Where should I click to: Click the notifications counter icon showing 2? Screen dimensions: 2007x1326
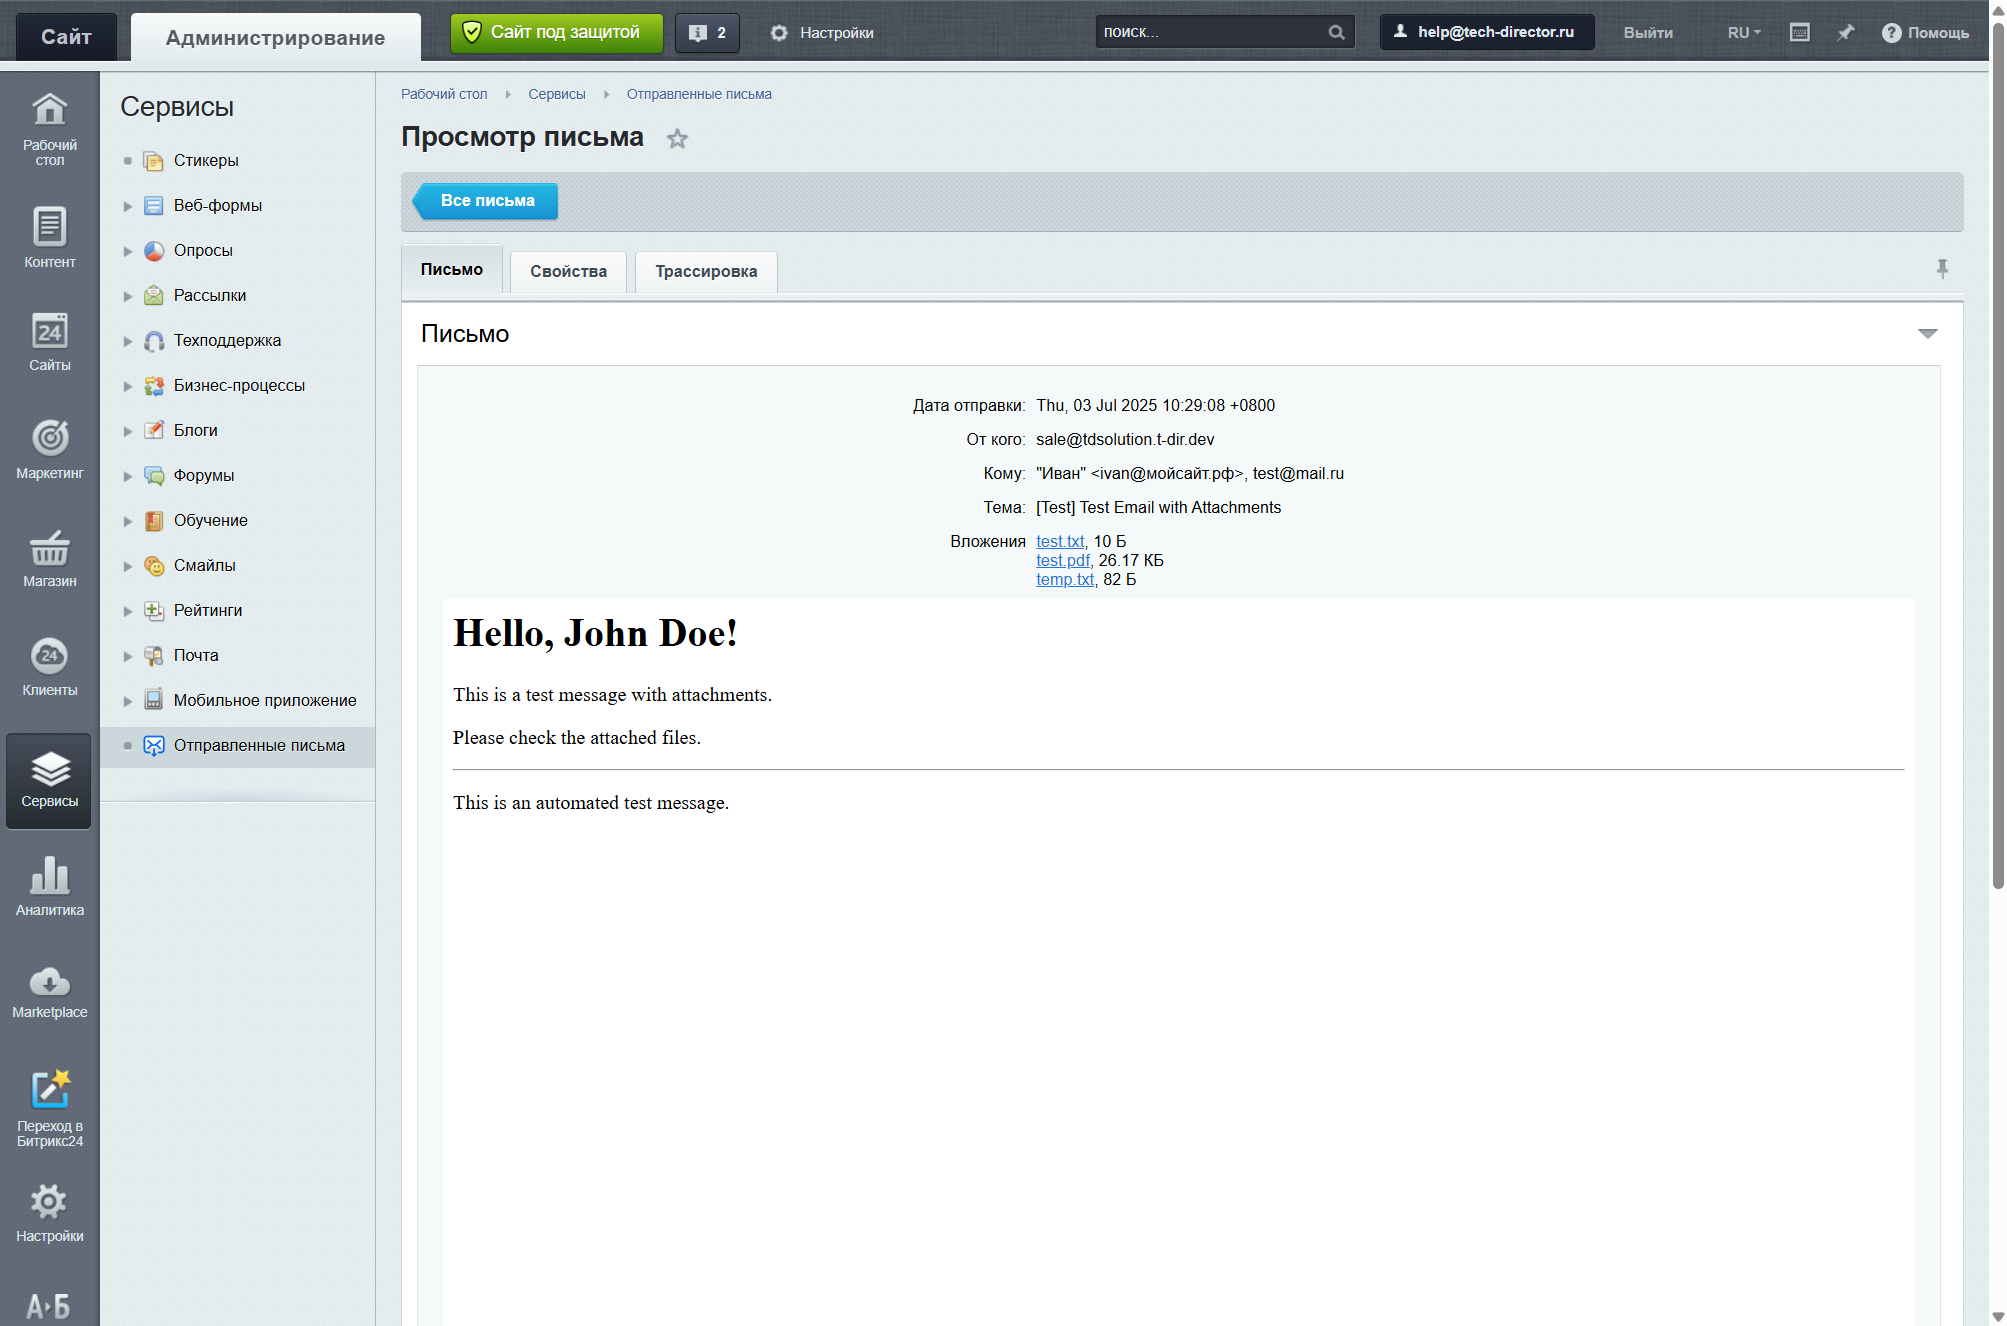pyautogui.click(x=707, y=33)
